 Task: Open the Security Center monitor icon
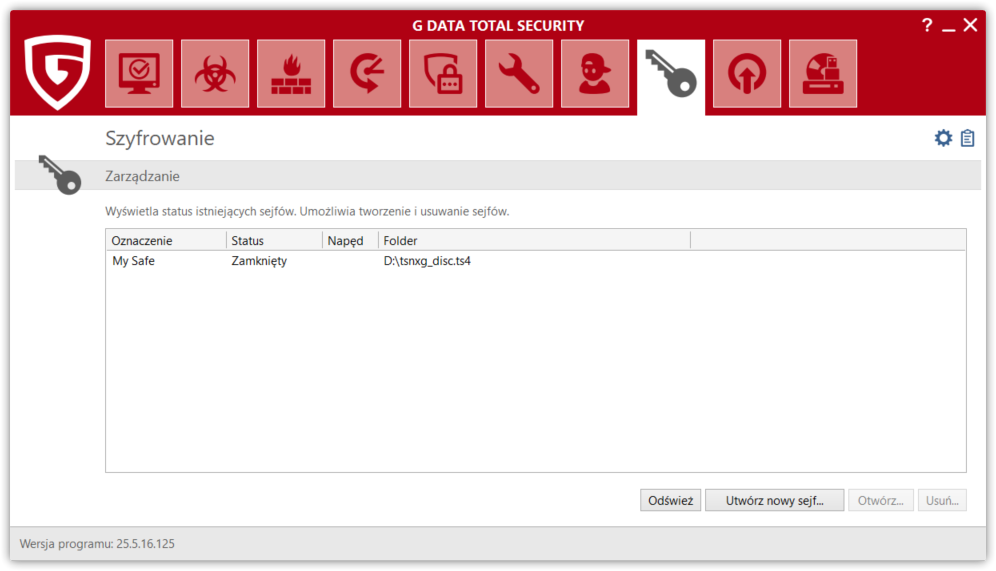point(139,74)
